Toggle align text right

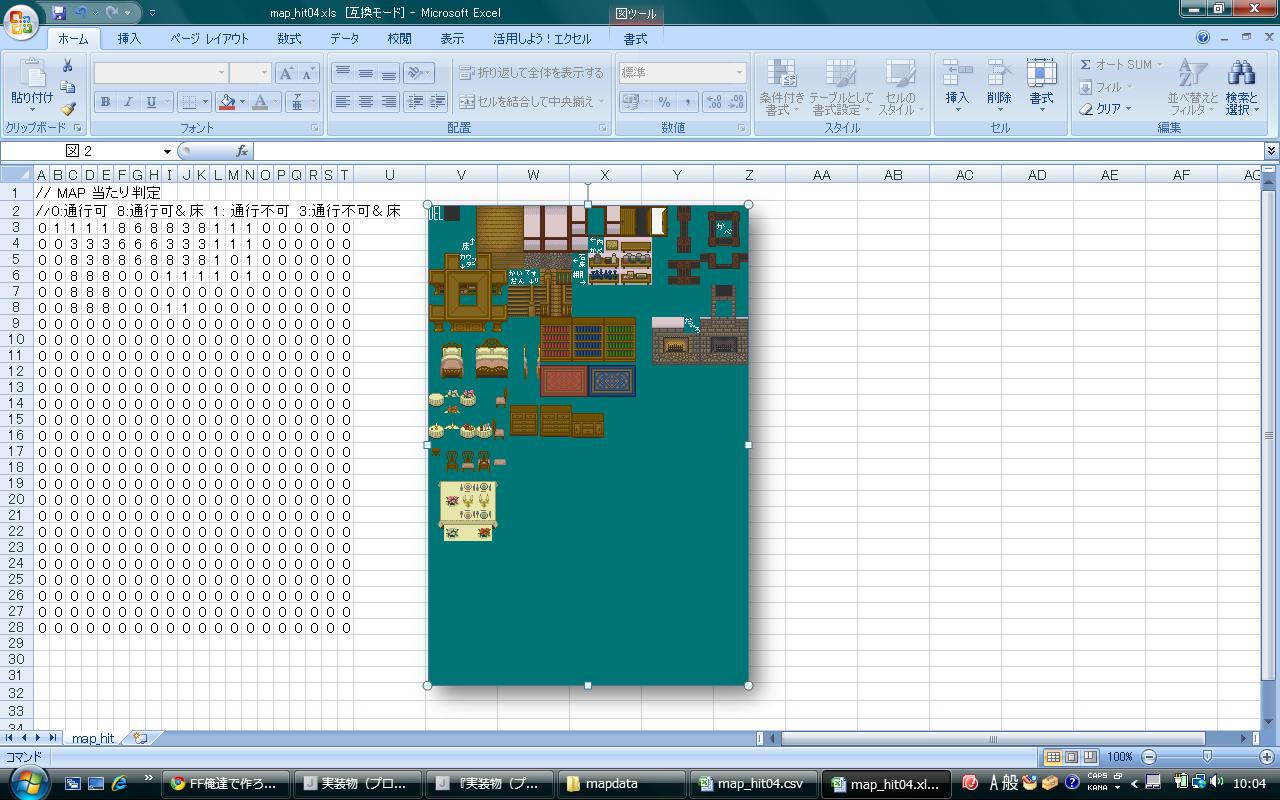tap(389, 102)
